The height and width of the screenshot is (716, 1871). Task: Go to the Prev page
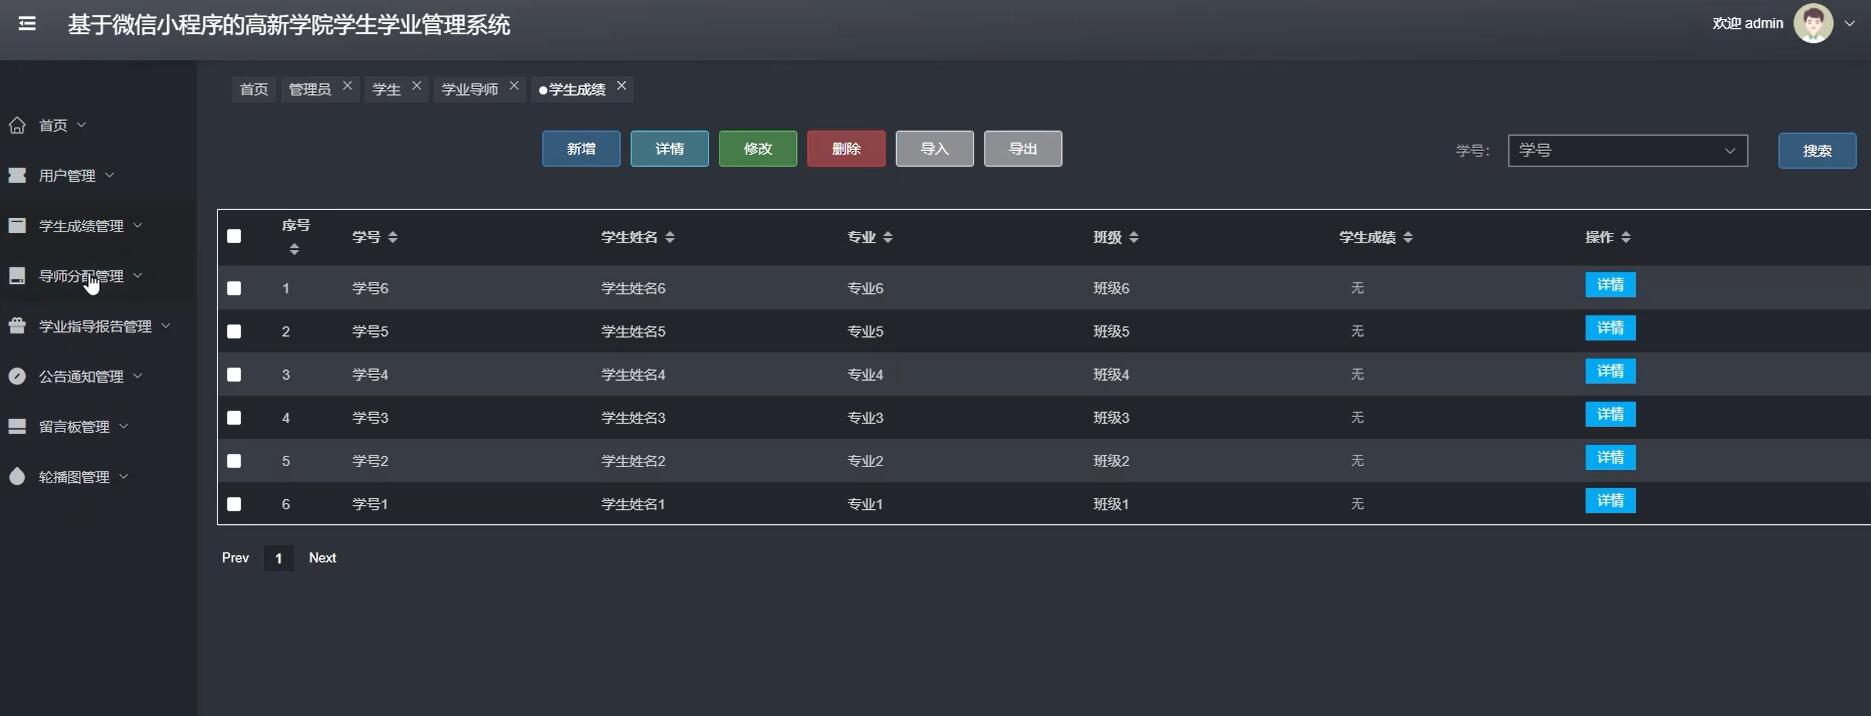click(x=235, y=558)
